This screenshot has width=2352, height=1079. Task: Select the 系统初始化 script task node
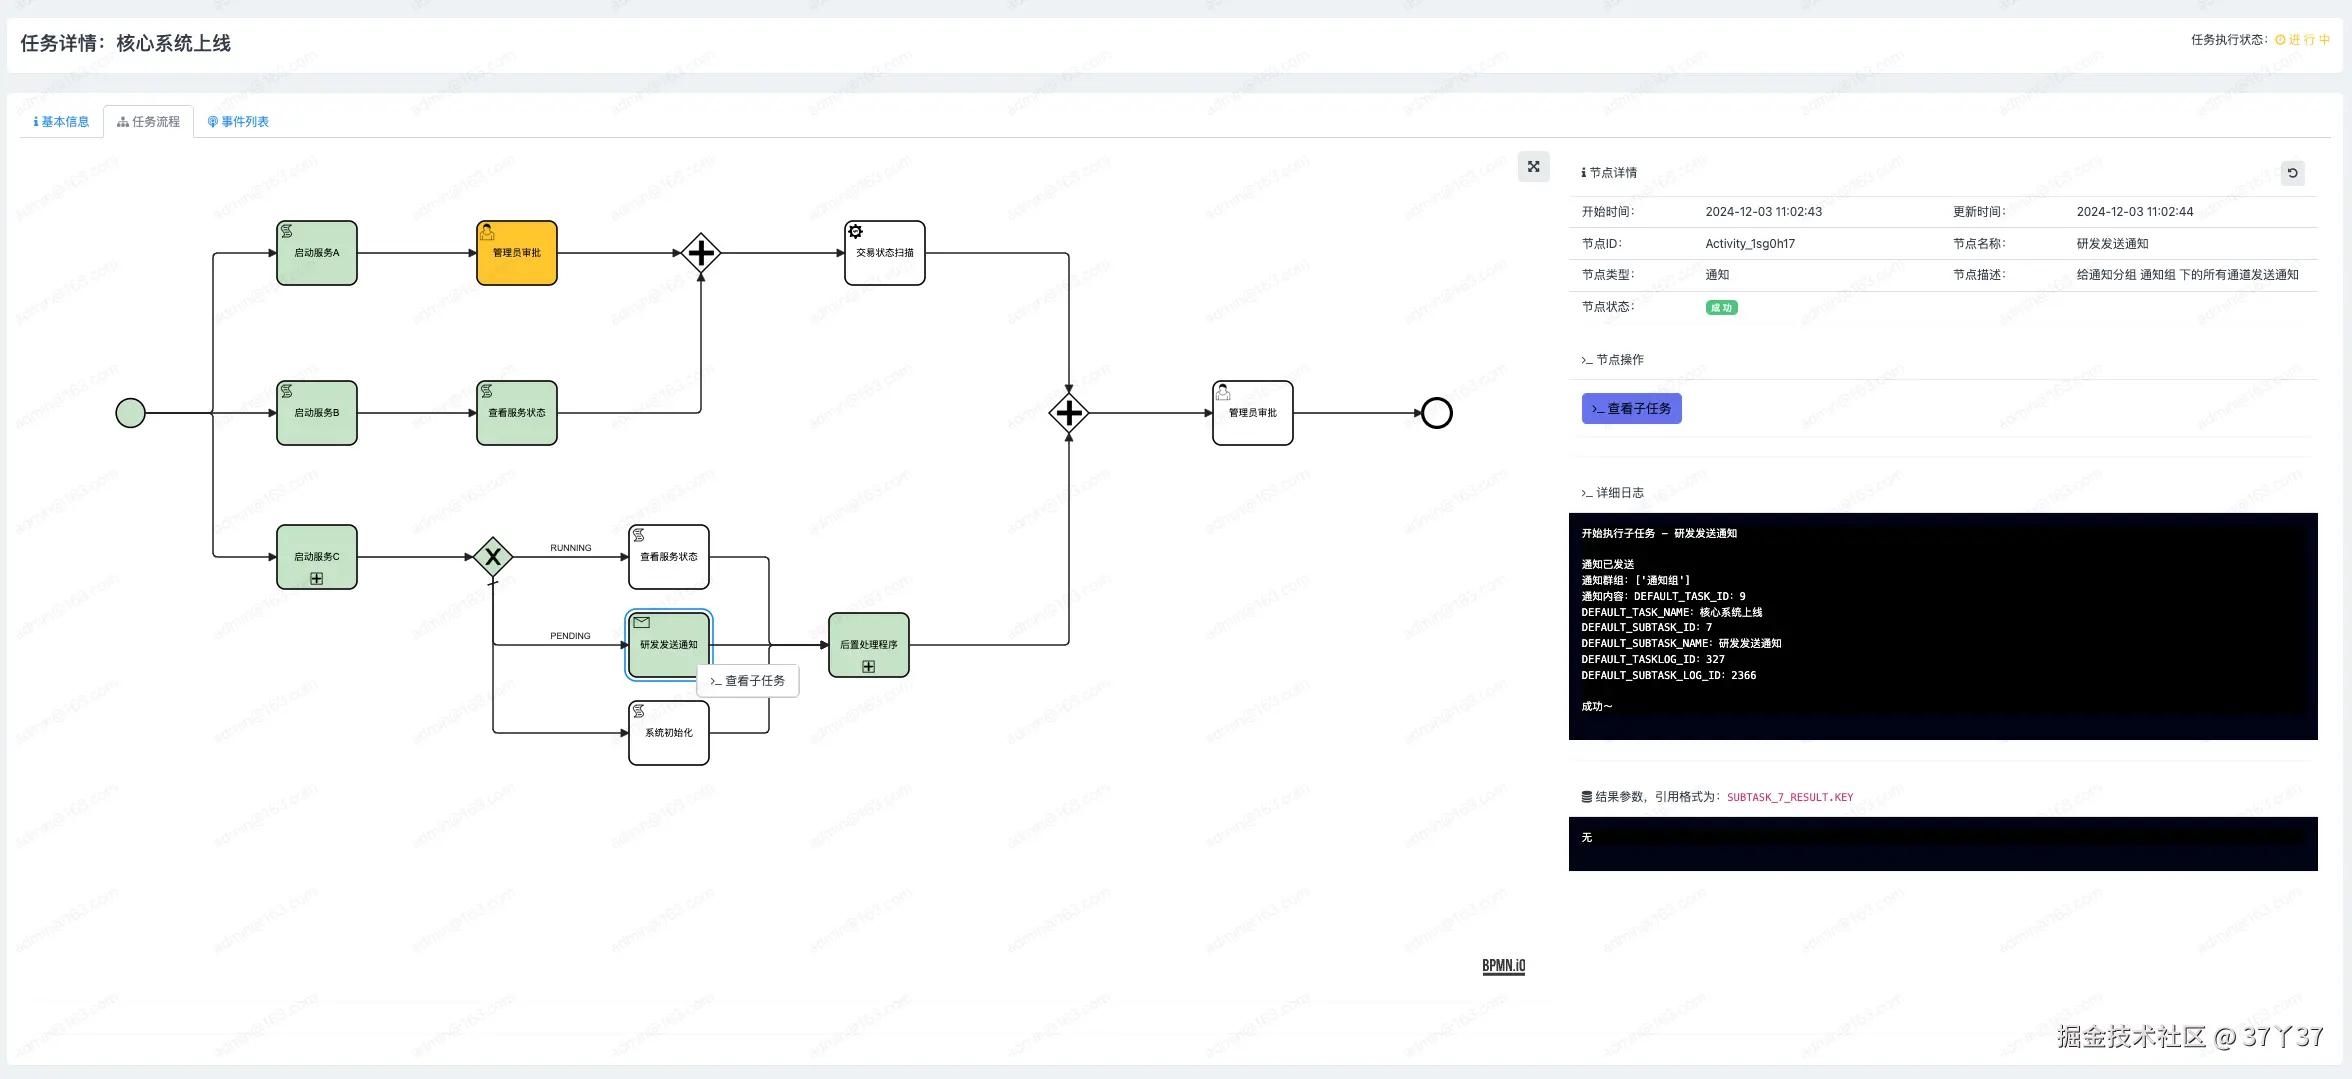click(x=669, y=733)
